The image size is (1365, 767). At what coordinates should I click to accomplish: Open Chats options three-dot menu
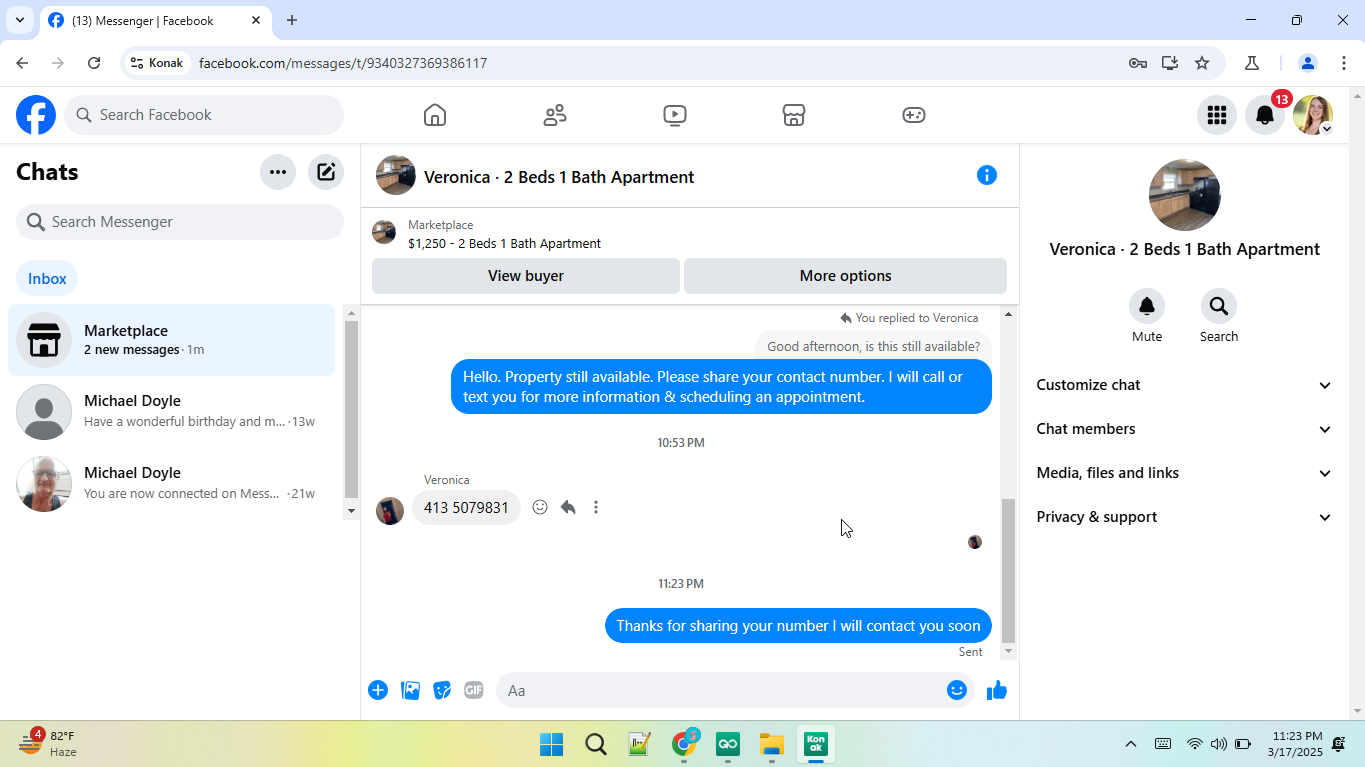coord(278,172)
